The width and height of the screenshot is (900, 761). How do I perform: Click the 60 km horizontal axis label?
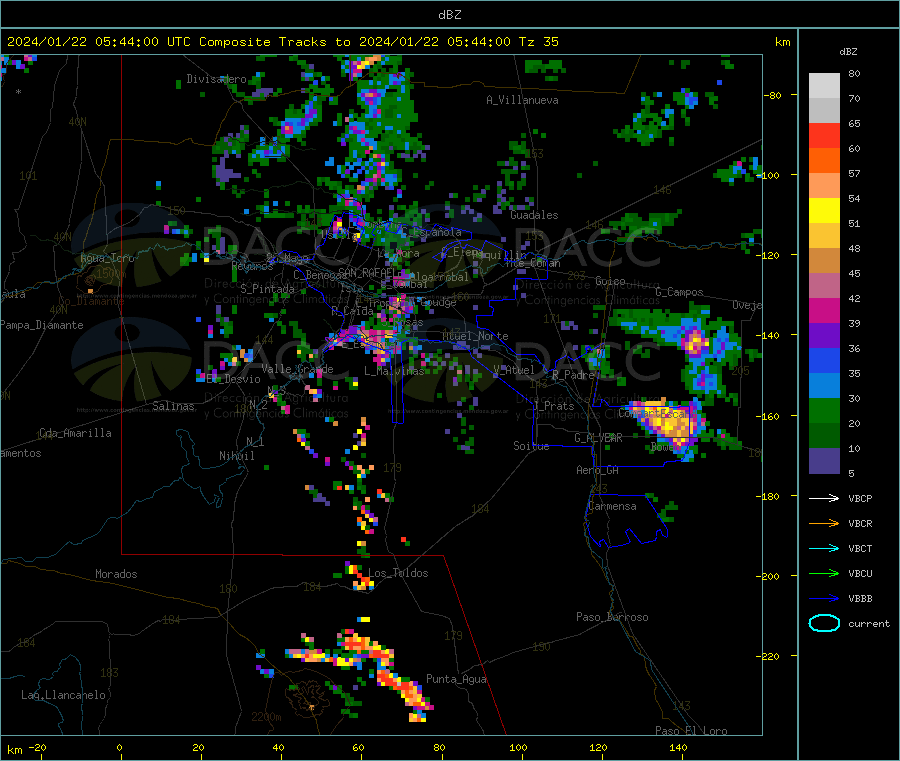pos(358,747)
